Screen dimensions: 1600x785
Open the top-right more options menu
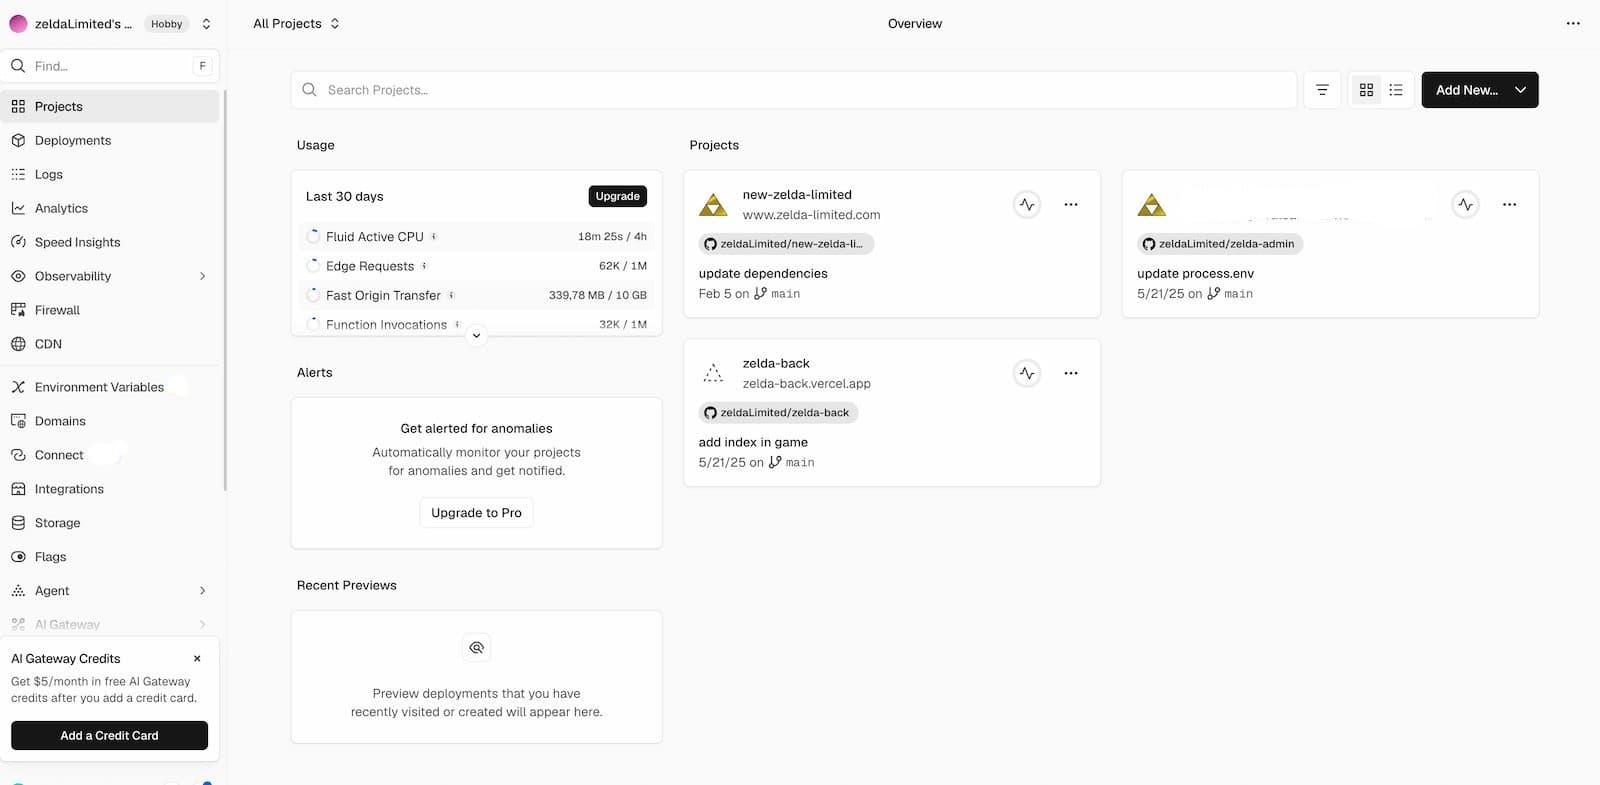point(1573,23)
